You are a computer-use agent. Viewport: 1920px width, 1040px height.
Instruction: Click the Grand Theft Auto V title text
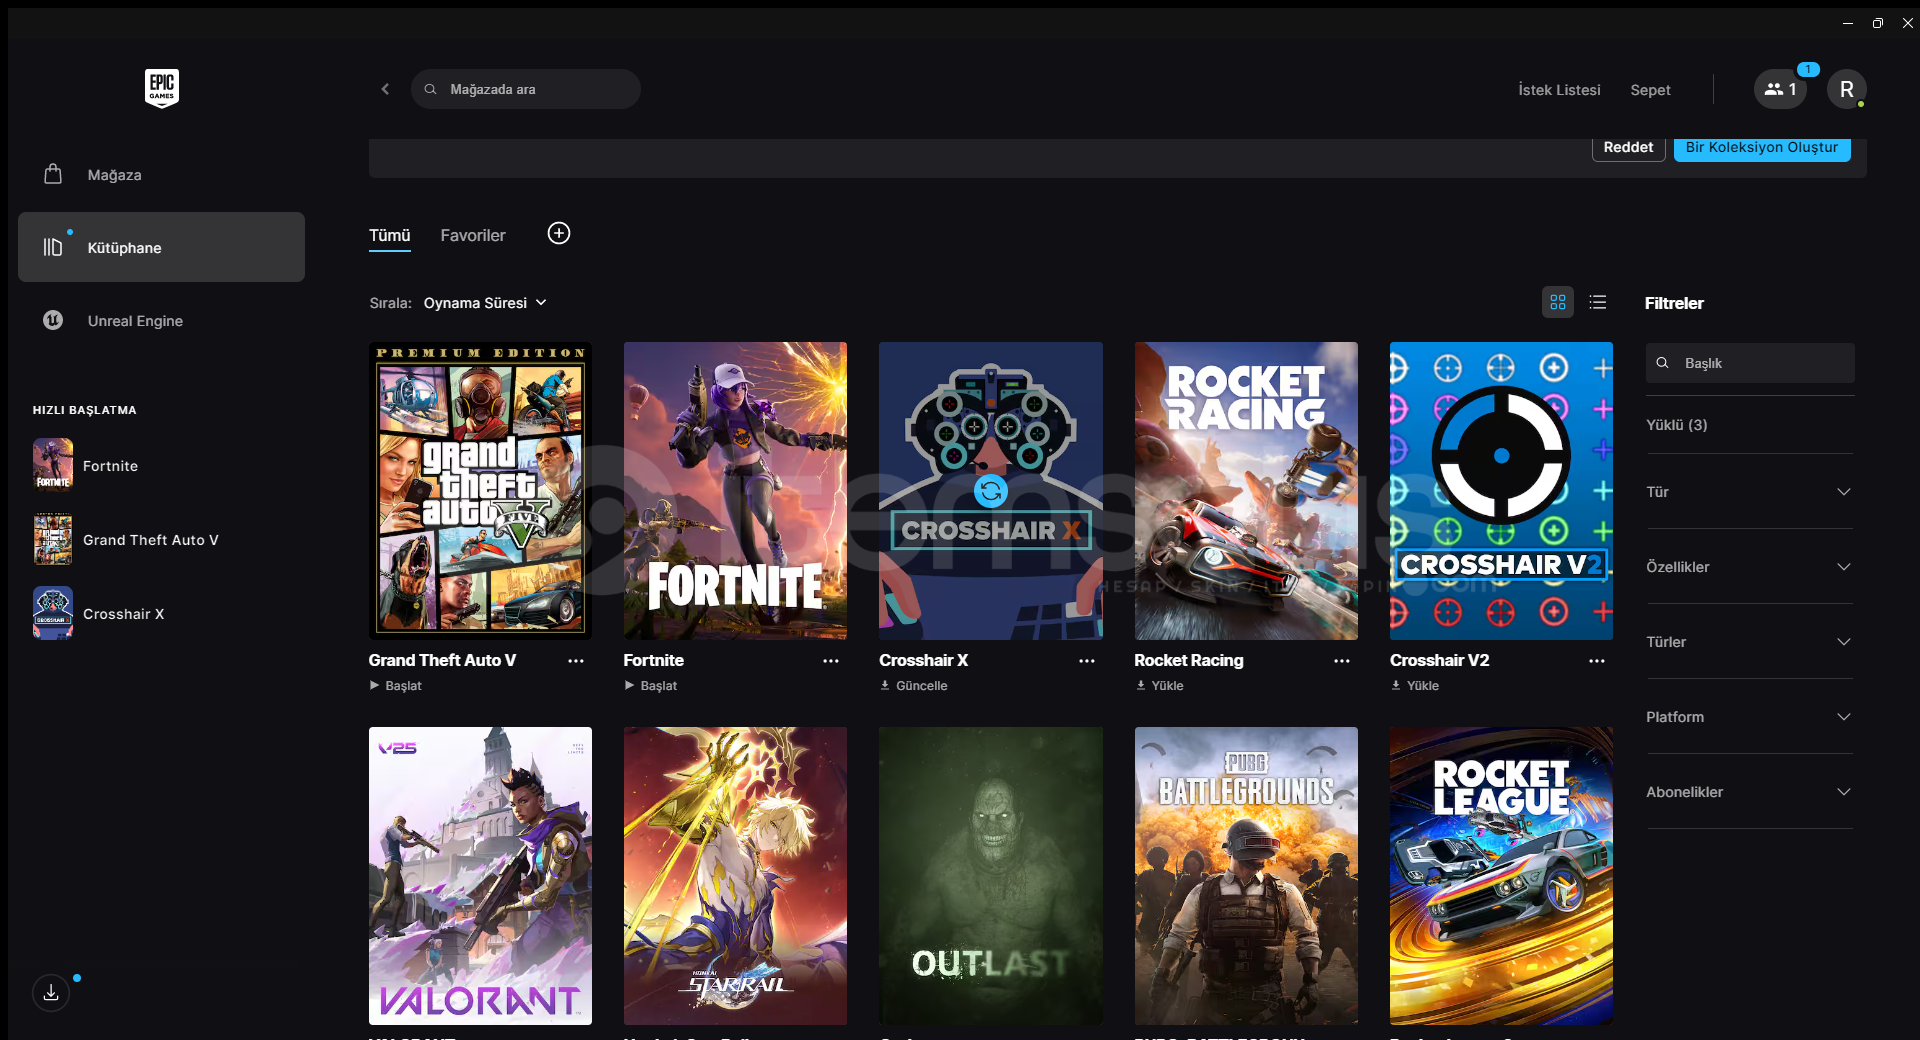442,660
